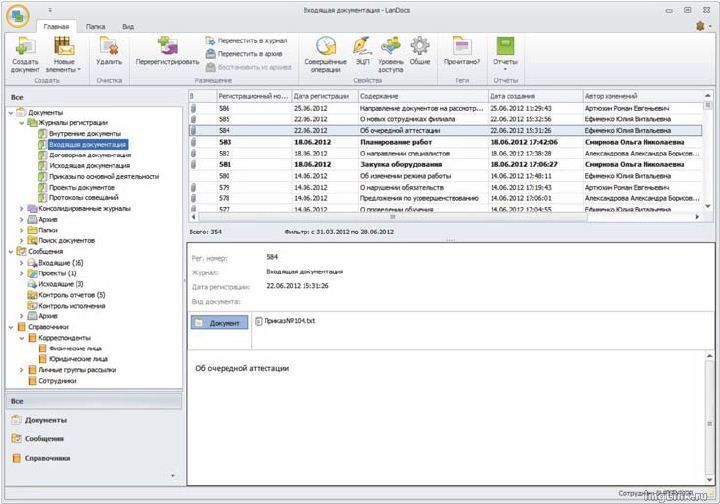
Task: Expand Личные группы рассылки node
Action: tap(22, 370)
